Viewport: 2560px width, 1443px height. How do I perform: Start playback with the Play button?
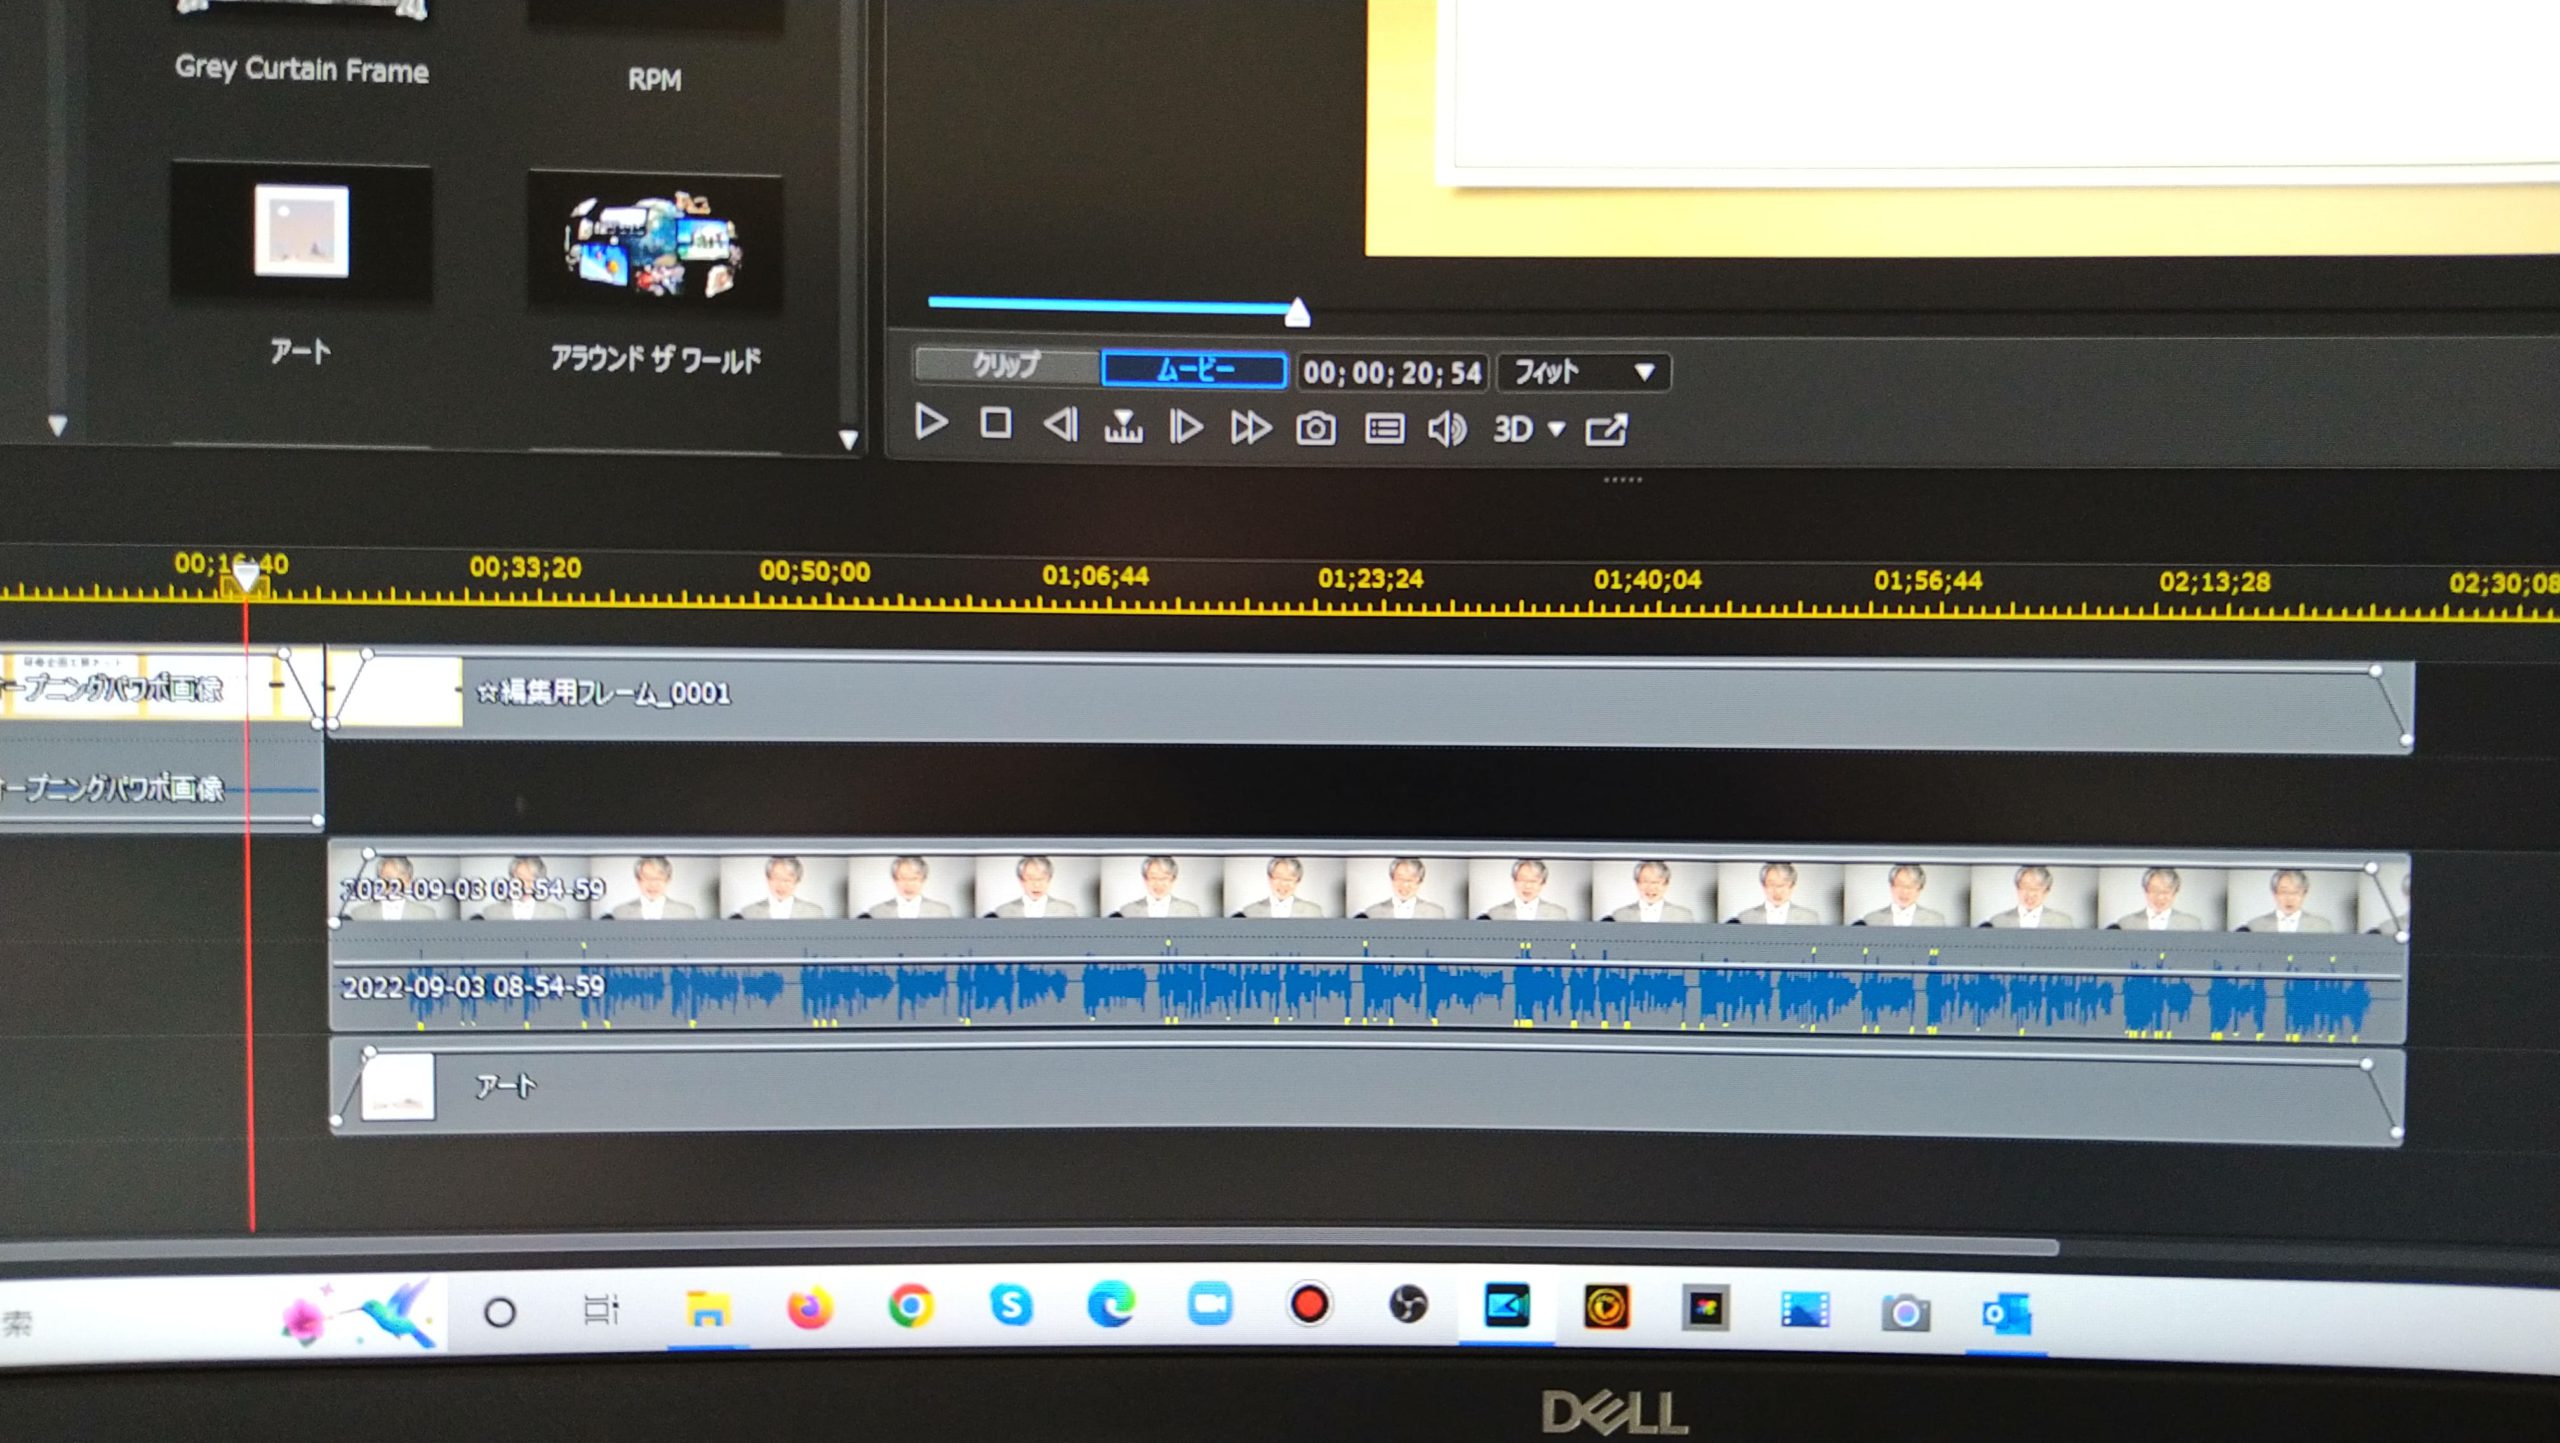click(931, 422)
